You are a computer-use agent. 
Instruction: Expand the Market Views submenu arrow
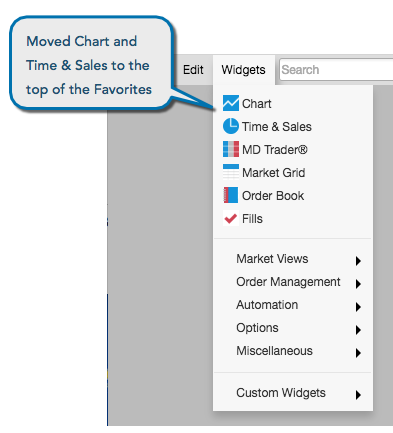pyautogui.click(x=358, y=261)
